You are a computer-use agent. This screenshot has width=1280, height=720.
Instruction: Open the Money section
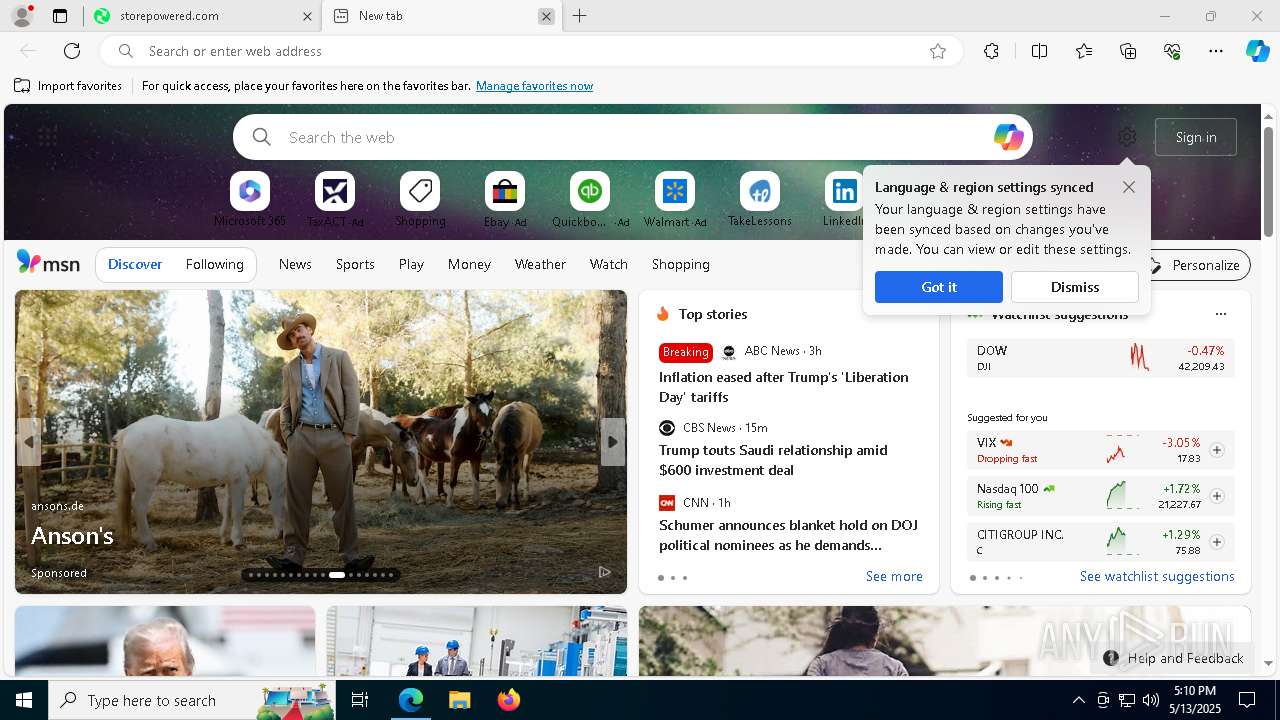[469, 264]
